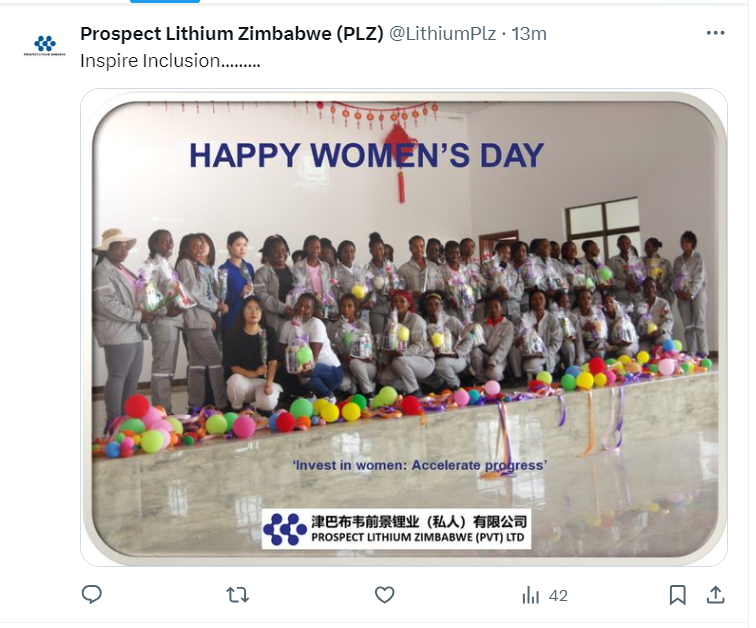Click the 13m timestamp to open the tweet
The image size is (756, 628).
pyautogui.click(x=529, y=34)
